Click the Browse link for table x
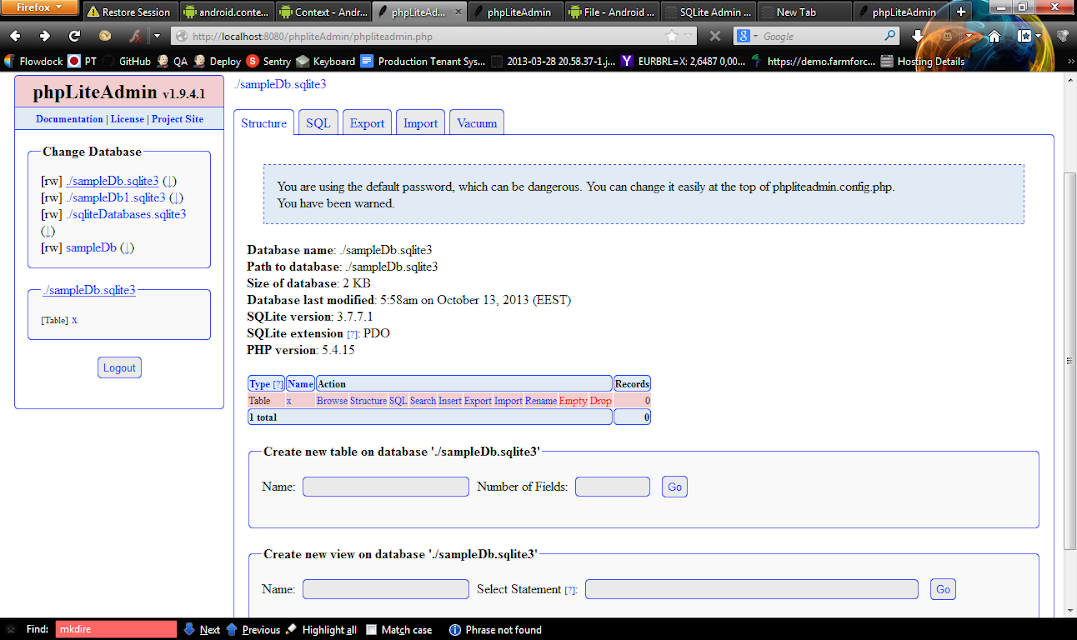1077x640 pixels. 332,400
